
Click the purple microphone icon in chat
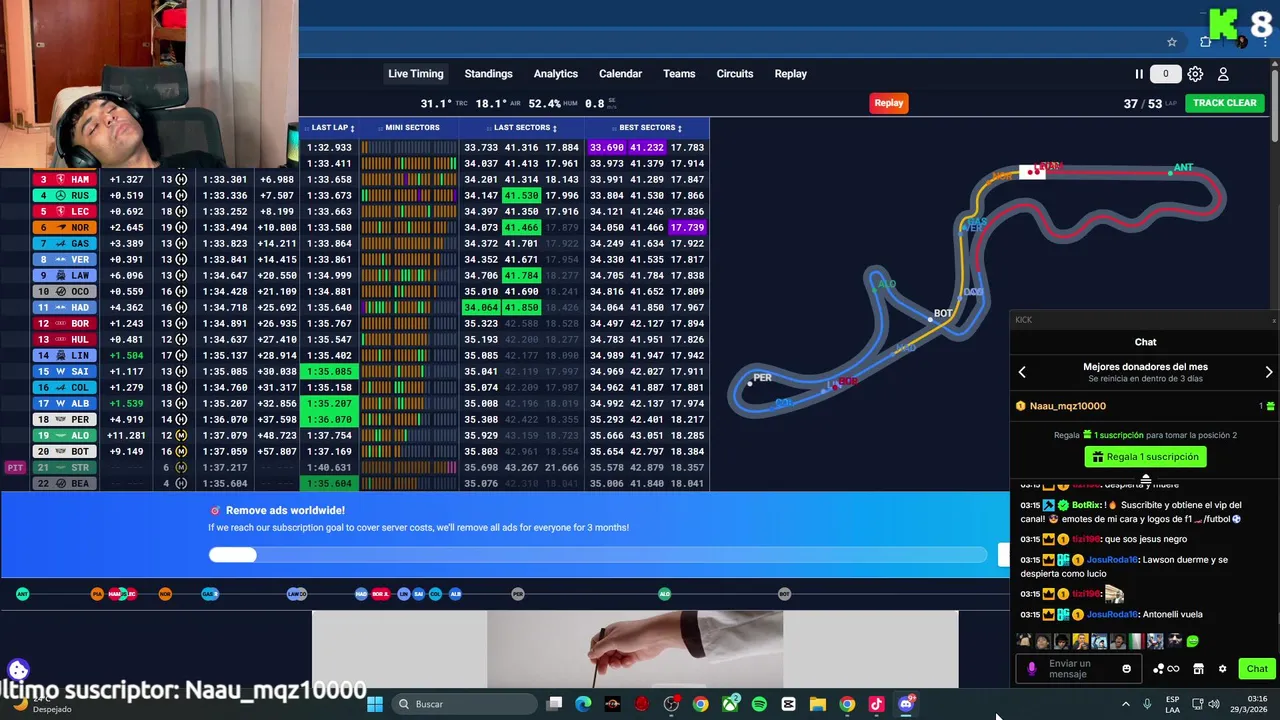click(x=1032, y=669)
